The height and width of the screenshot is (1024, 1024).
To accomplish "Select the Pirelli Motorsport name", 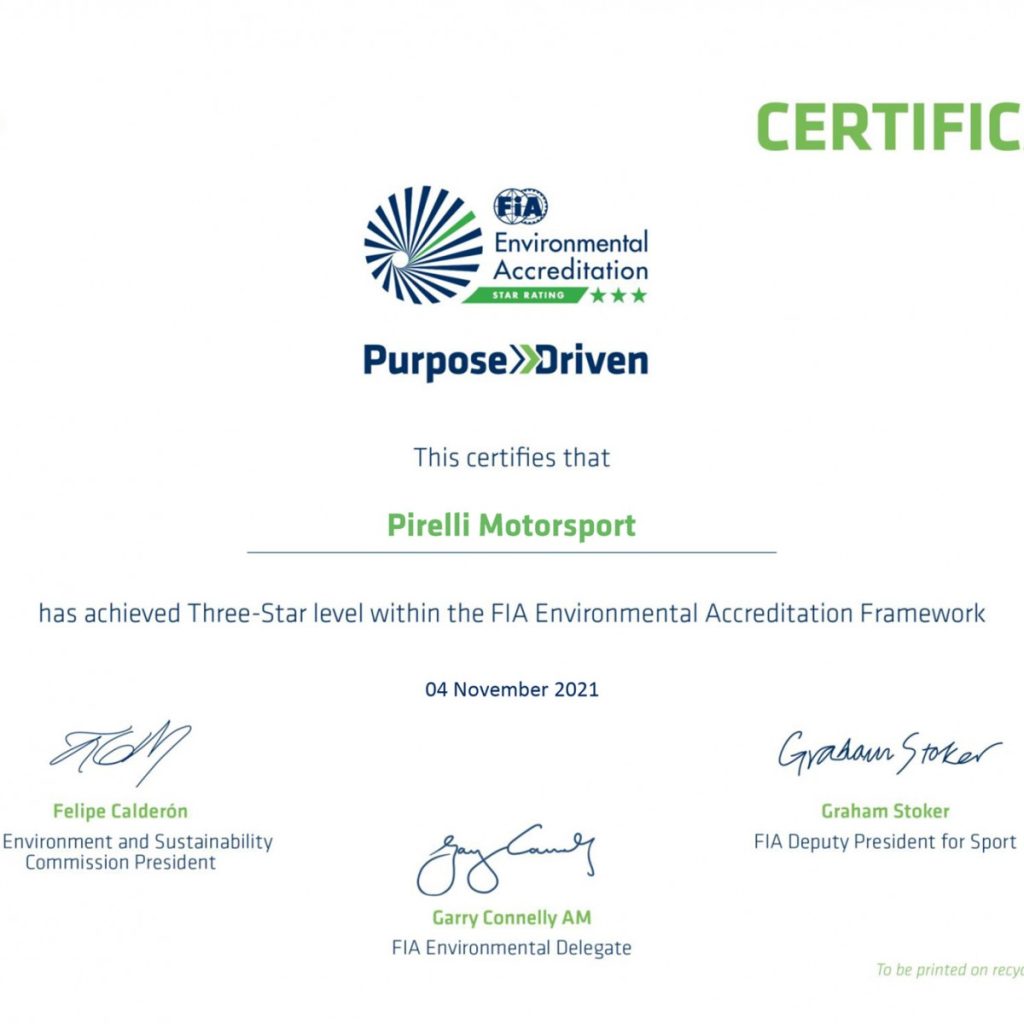I will click(x=511, y=526).
